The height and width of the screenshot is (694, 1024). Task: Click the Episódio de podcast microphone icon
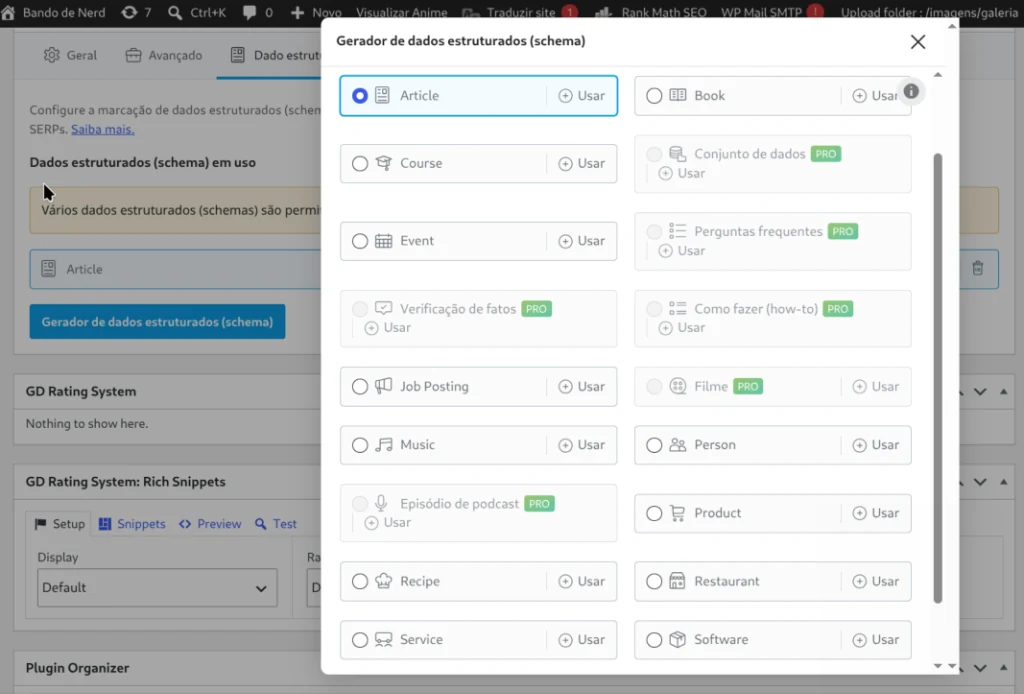click(x=381, y=503)
